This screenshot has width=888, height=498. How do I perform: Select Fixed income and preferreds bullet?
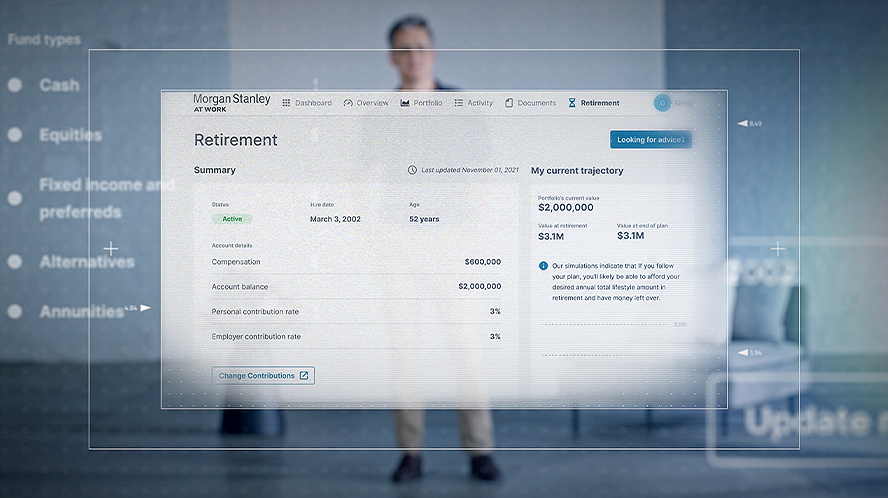click(15, 198)
